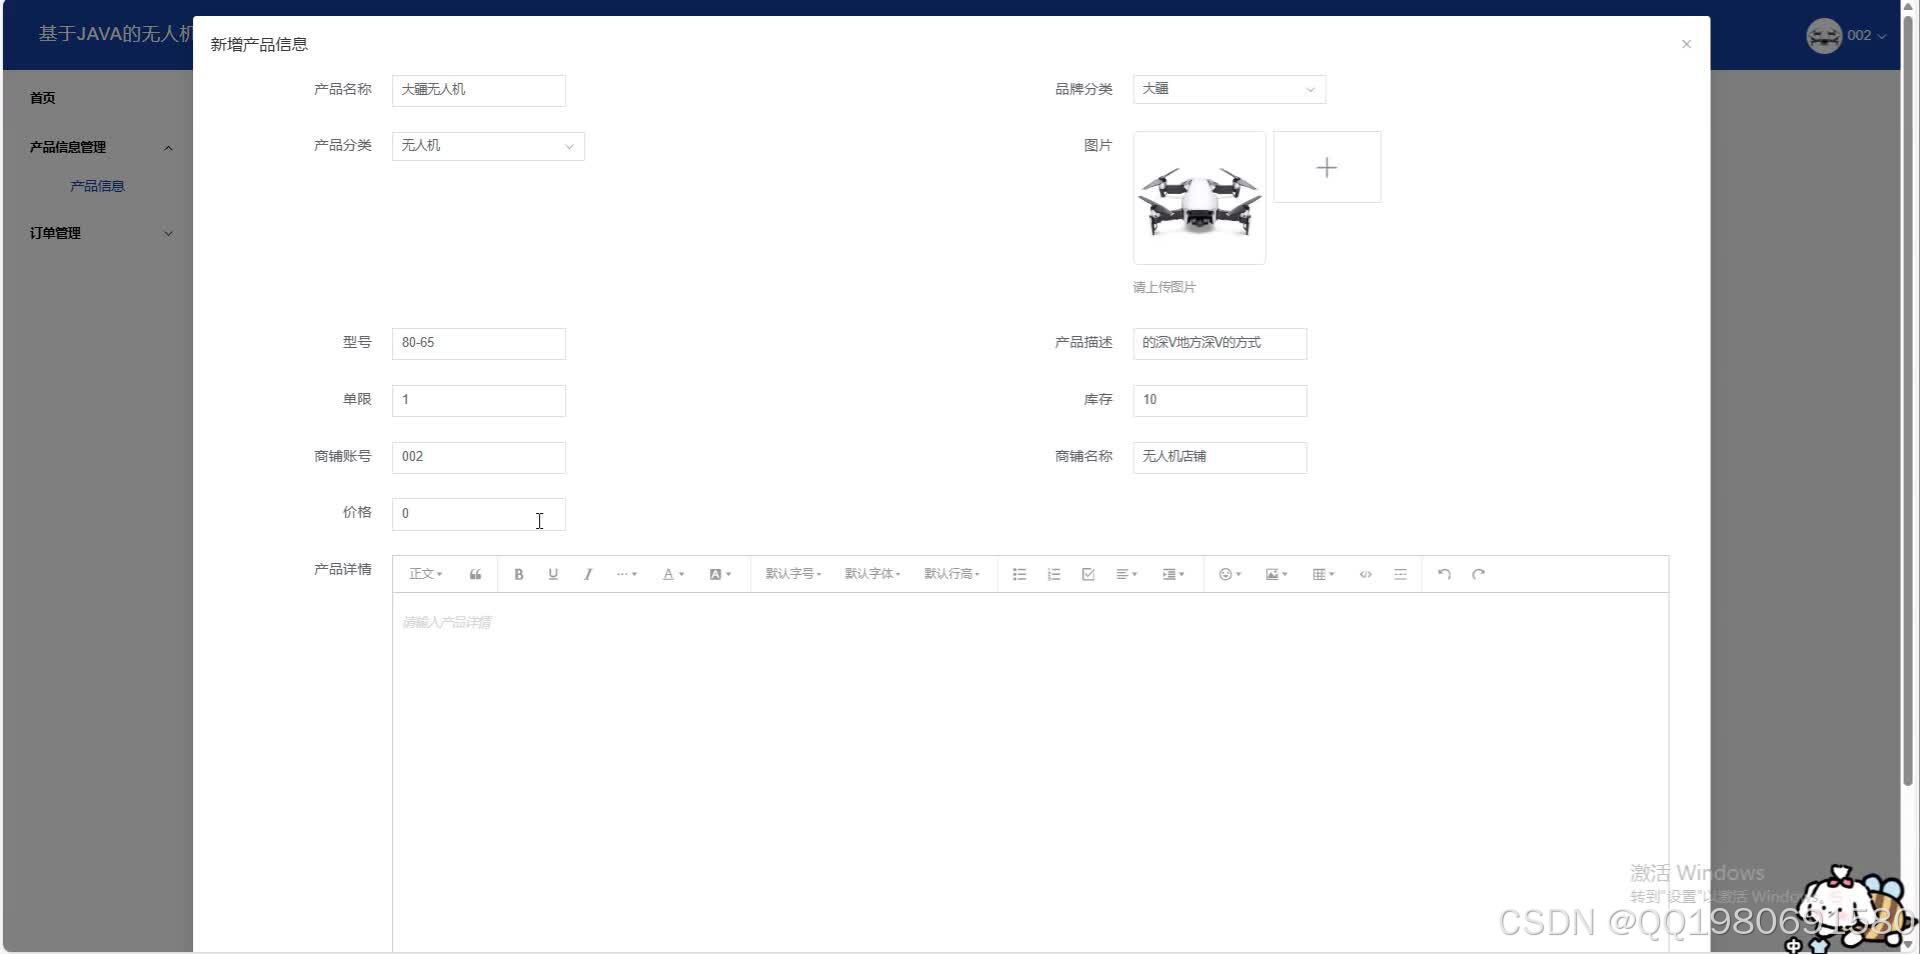
Task: Insert a numbered list in the editor
Action: click(x=1053, y=573)
